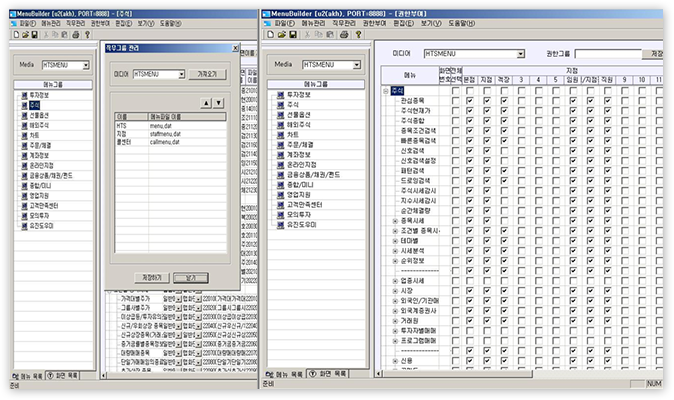Expand the 테마별 tree node
The image size is (674, 400).
[395, 241]
